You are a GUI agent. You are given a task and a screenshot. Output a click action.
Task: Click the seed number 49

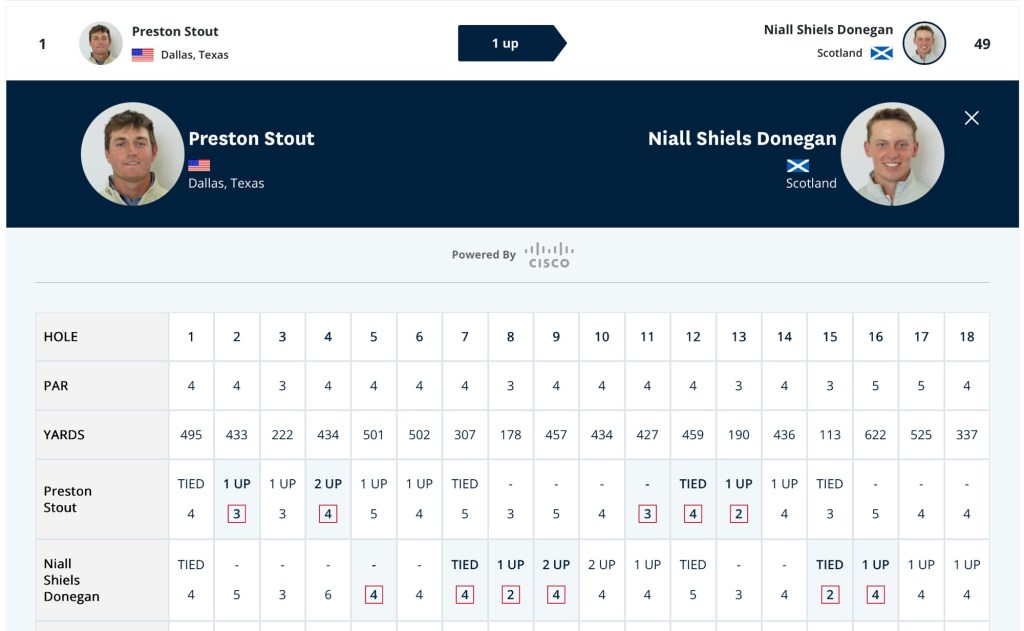tap(982, 44)
